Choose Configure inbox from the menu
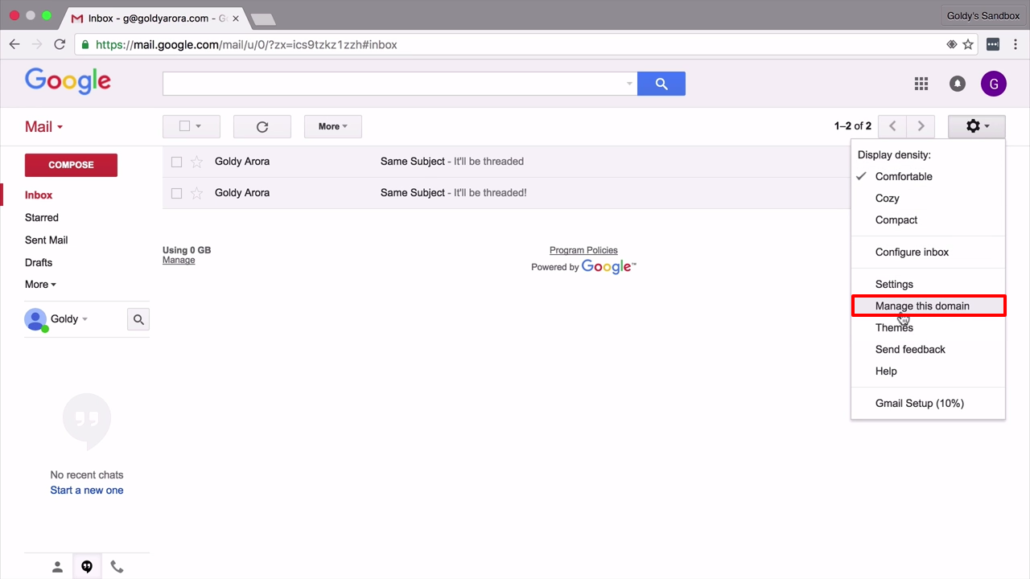 pos(928,252)
